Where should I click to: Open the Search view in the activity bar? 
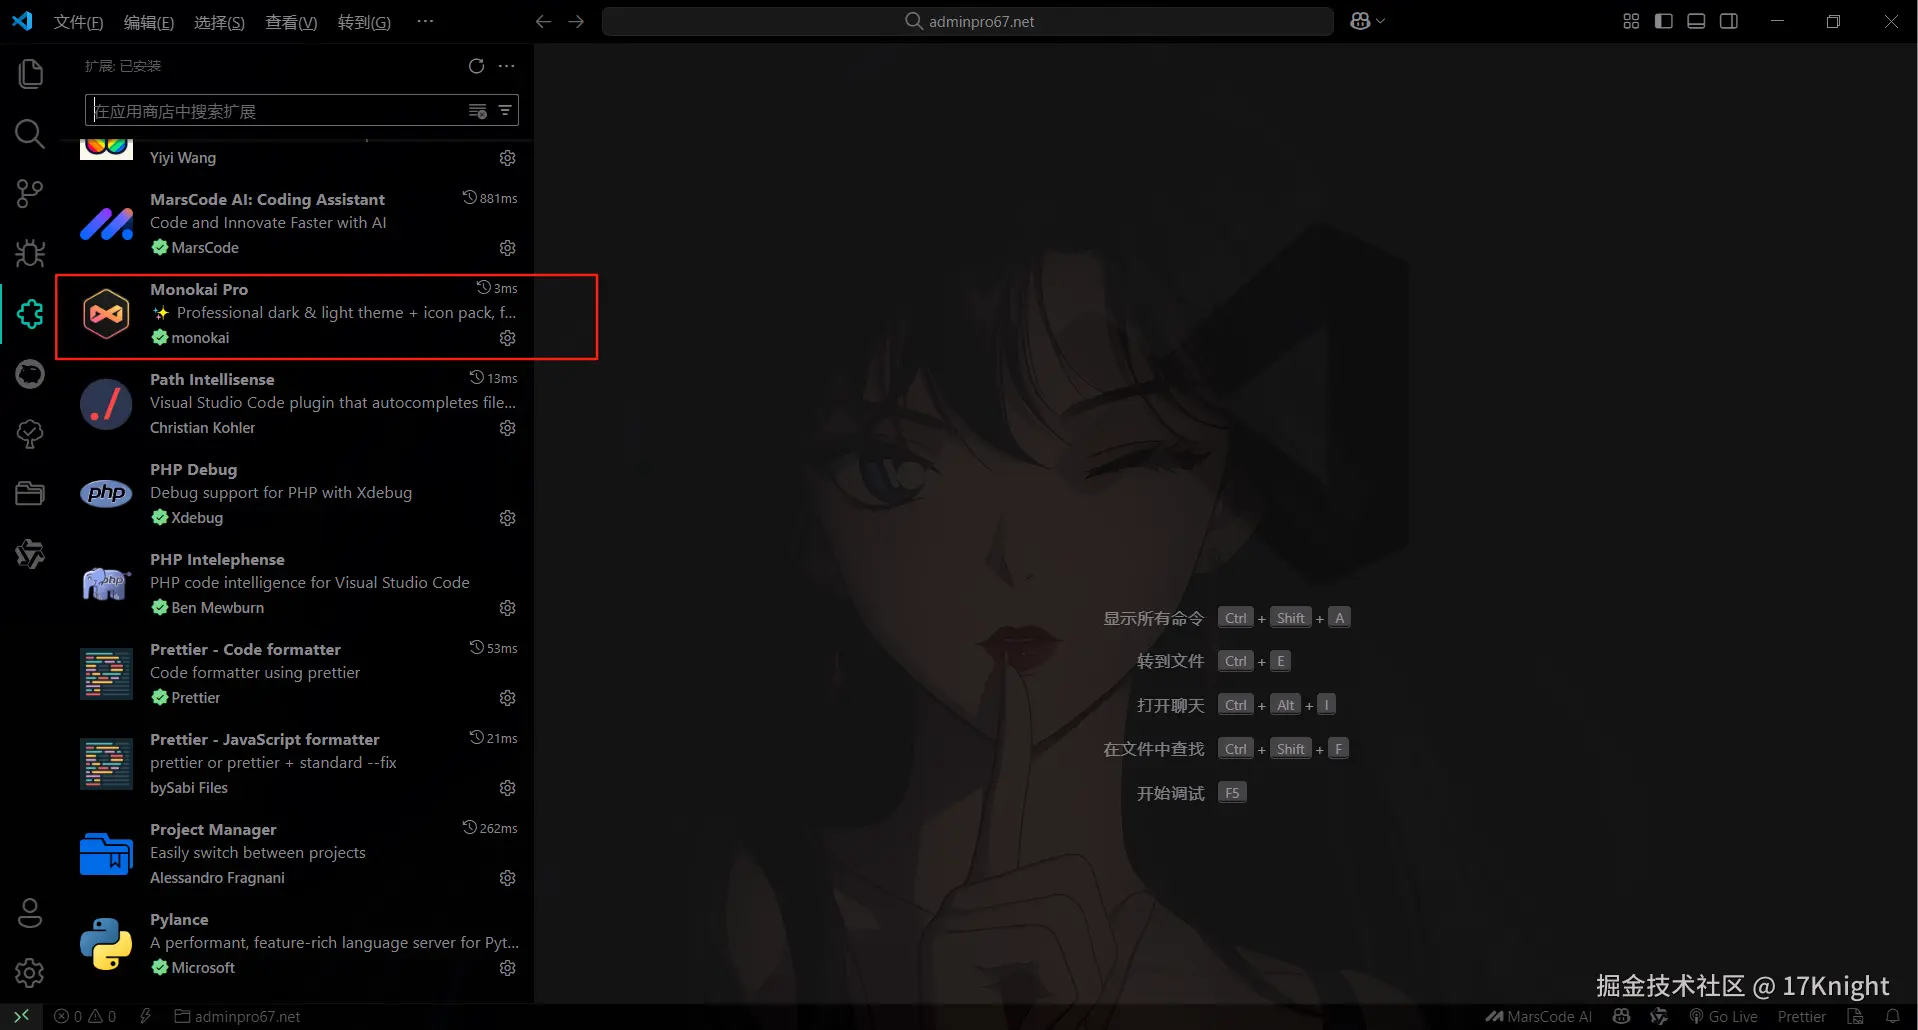(x=30, y=134)
